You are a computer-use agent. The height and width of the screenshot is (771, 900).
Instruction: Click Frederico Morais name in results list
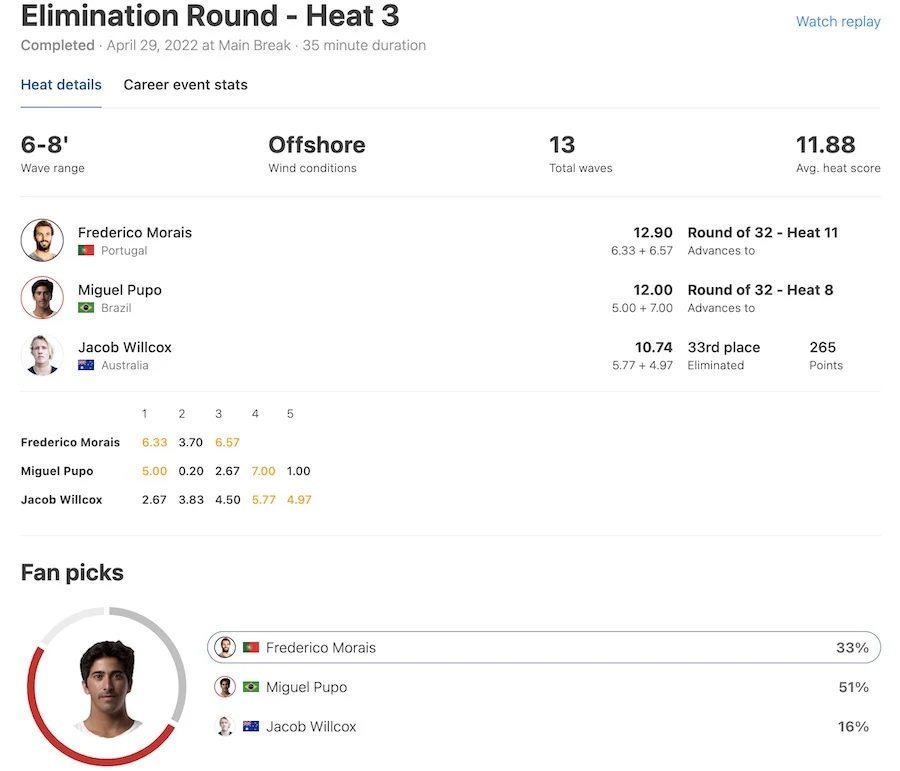tap(135, 233)
